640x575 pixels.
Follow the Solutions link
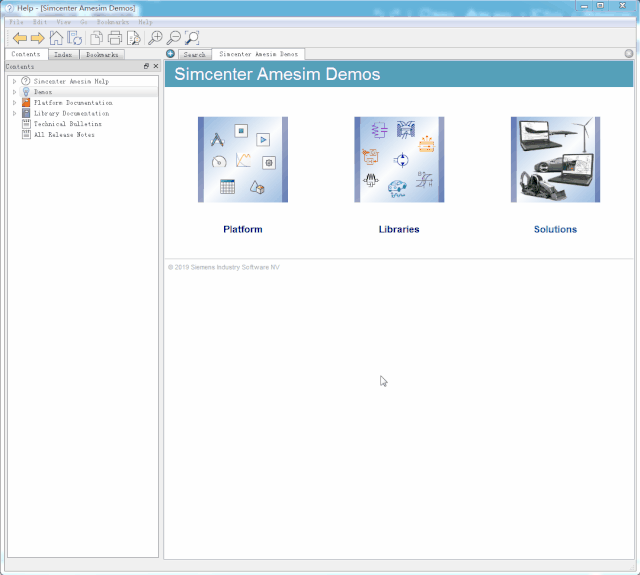click(556, 229)
